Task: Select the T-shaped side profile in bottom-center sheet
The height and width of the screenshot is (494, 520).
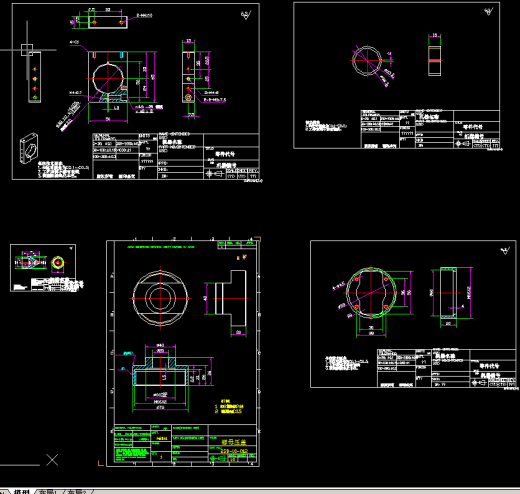Action: coord(231,298)
